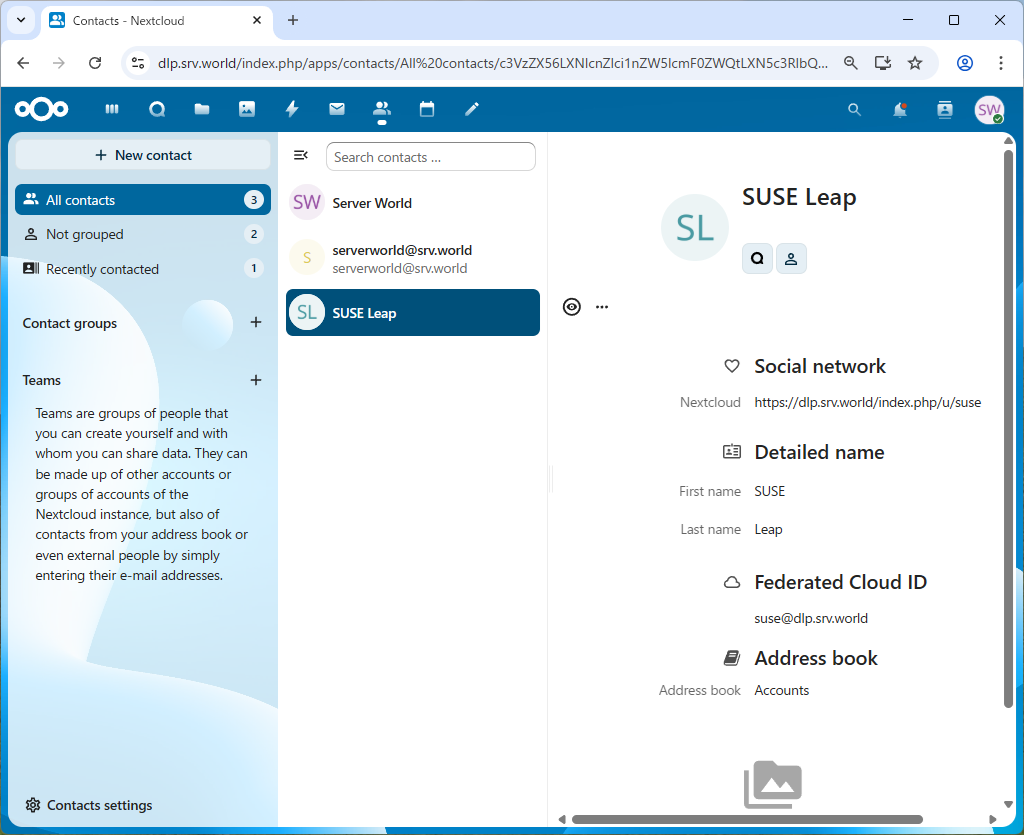1024x835 pixels.
Task: Select Not grouped contacts
Action: 143,234
